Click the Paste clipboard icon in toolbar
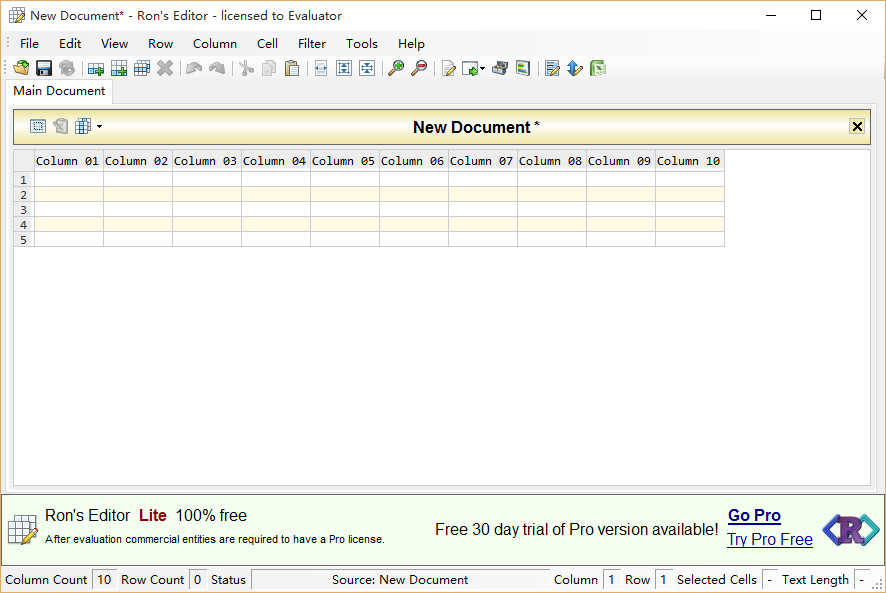 coord(292,68)
